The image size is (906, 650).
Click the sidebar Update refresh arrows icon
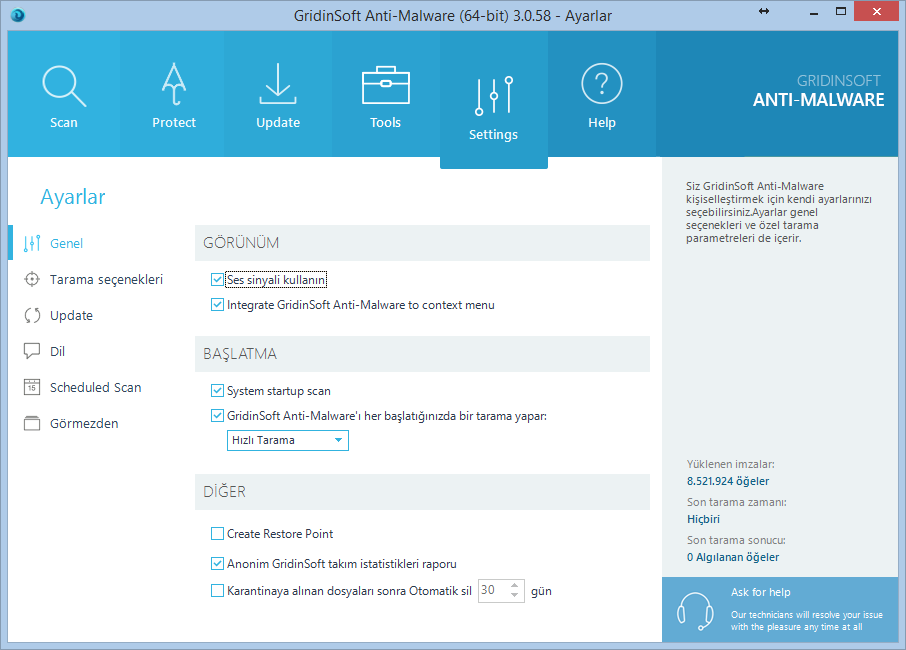click(x=32, y=315)
